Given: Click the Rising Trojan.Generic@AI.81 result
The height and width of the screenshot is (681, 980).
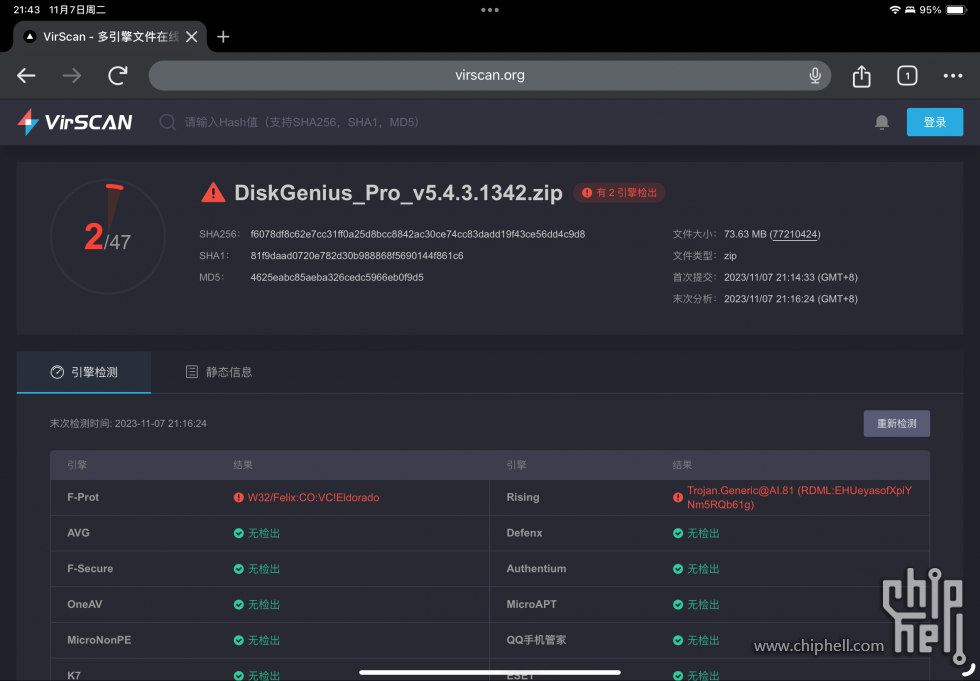Looking at the screenshot, I should click(x=799, y=497).
